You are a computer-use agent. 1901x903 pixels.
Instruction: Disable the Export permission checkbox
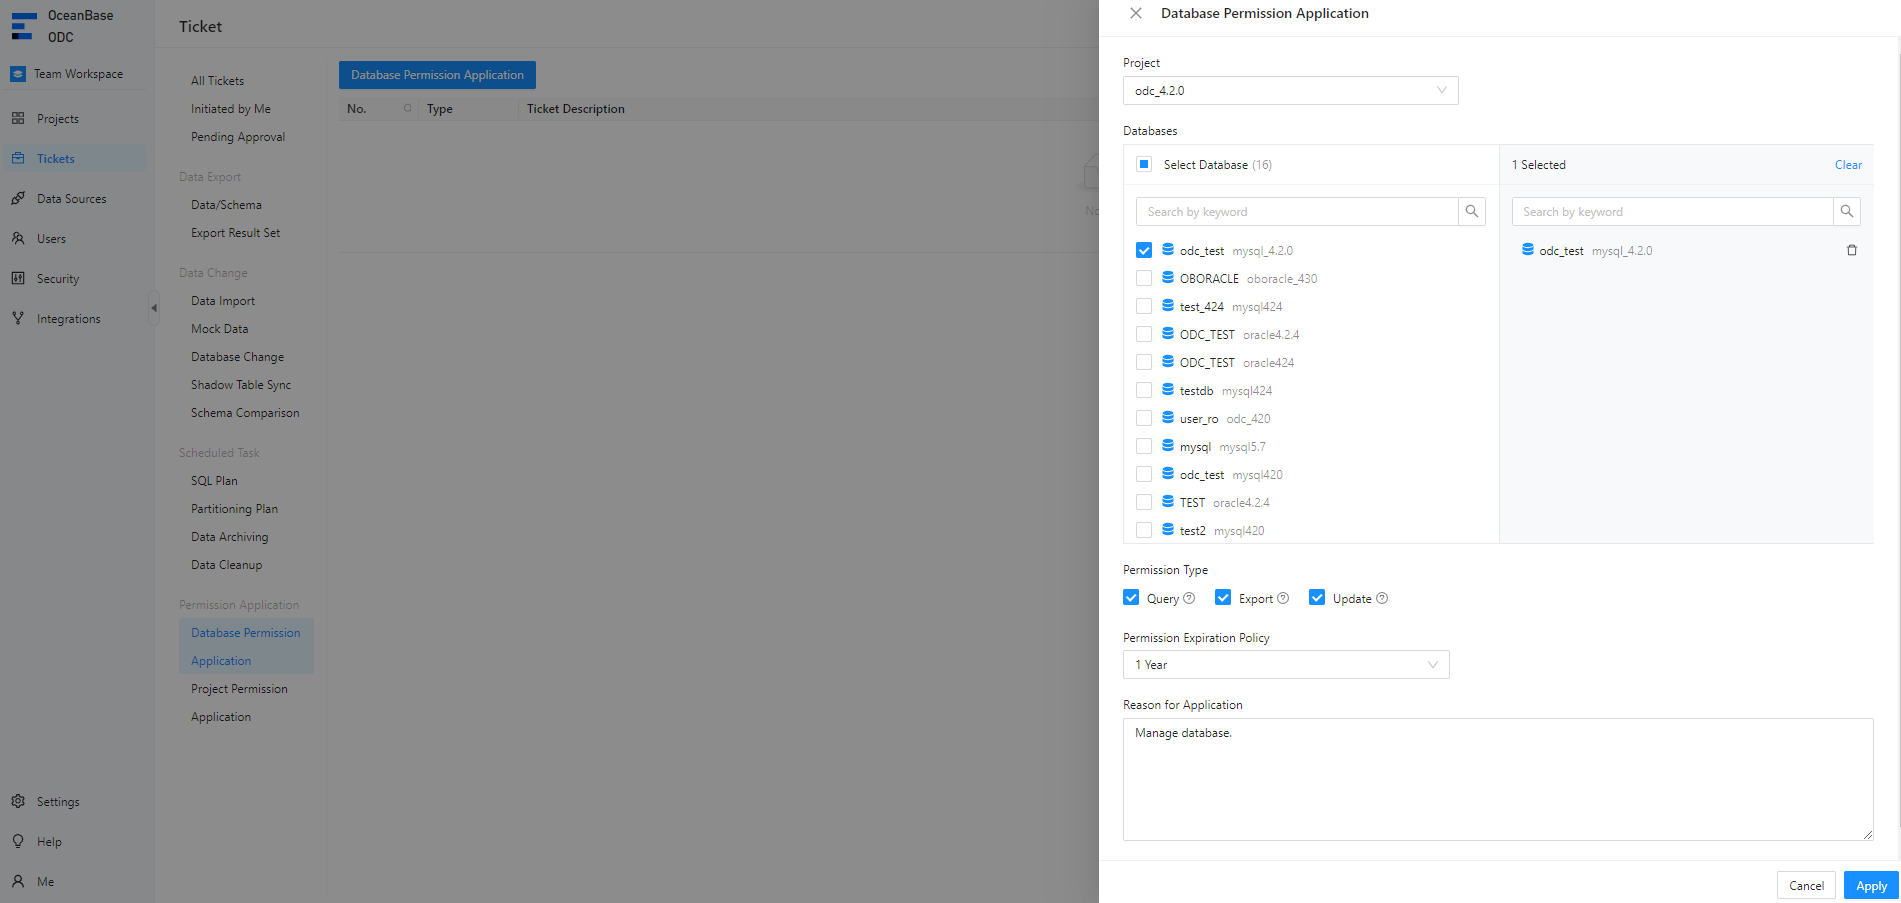[1223, 598]
